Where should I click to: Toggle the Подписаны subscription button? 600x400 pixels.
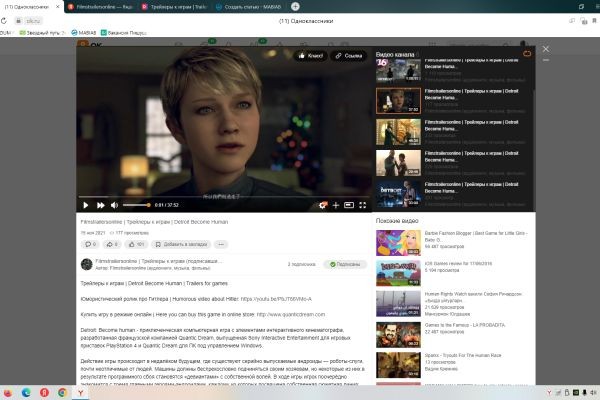[345, 264]
